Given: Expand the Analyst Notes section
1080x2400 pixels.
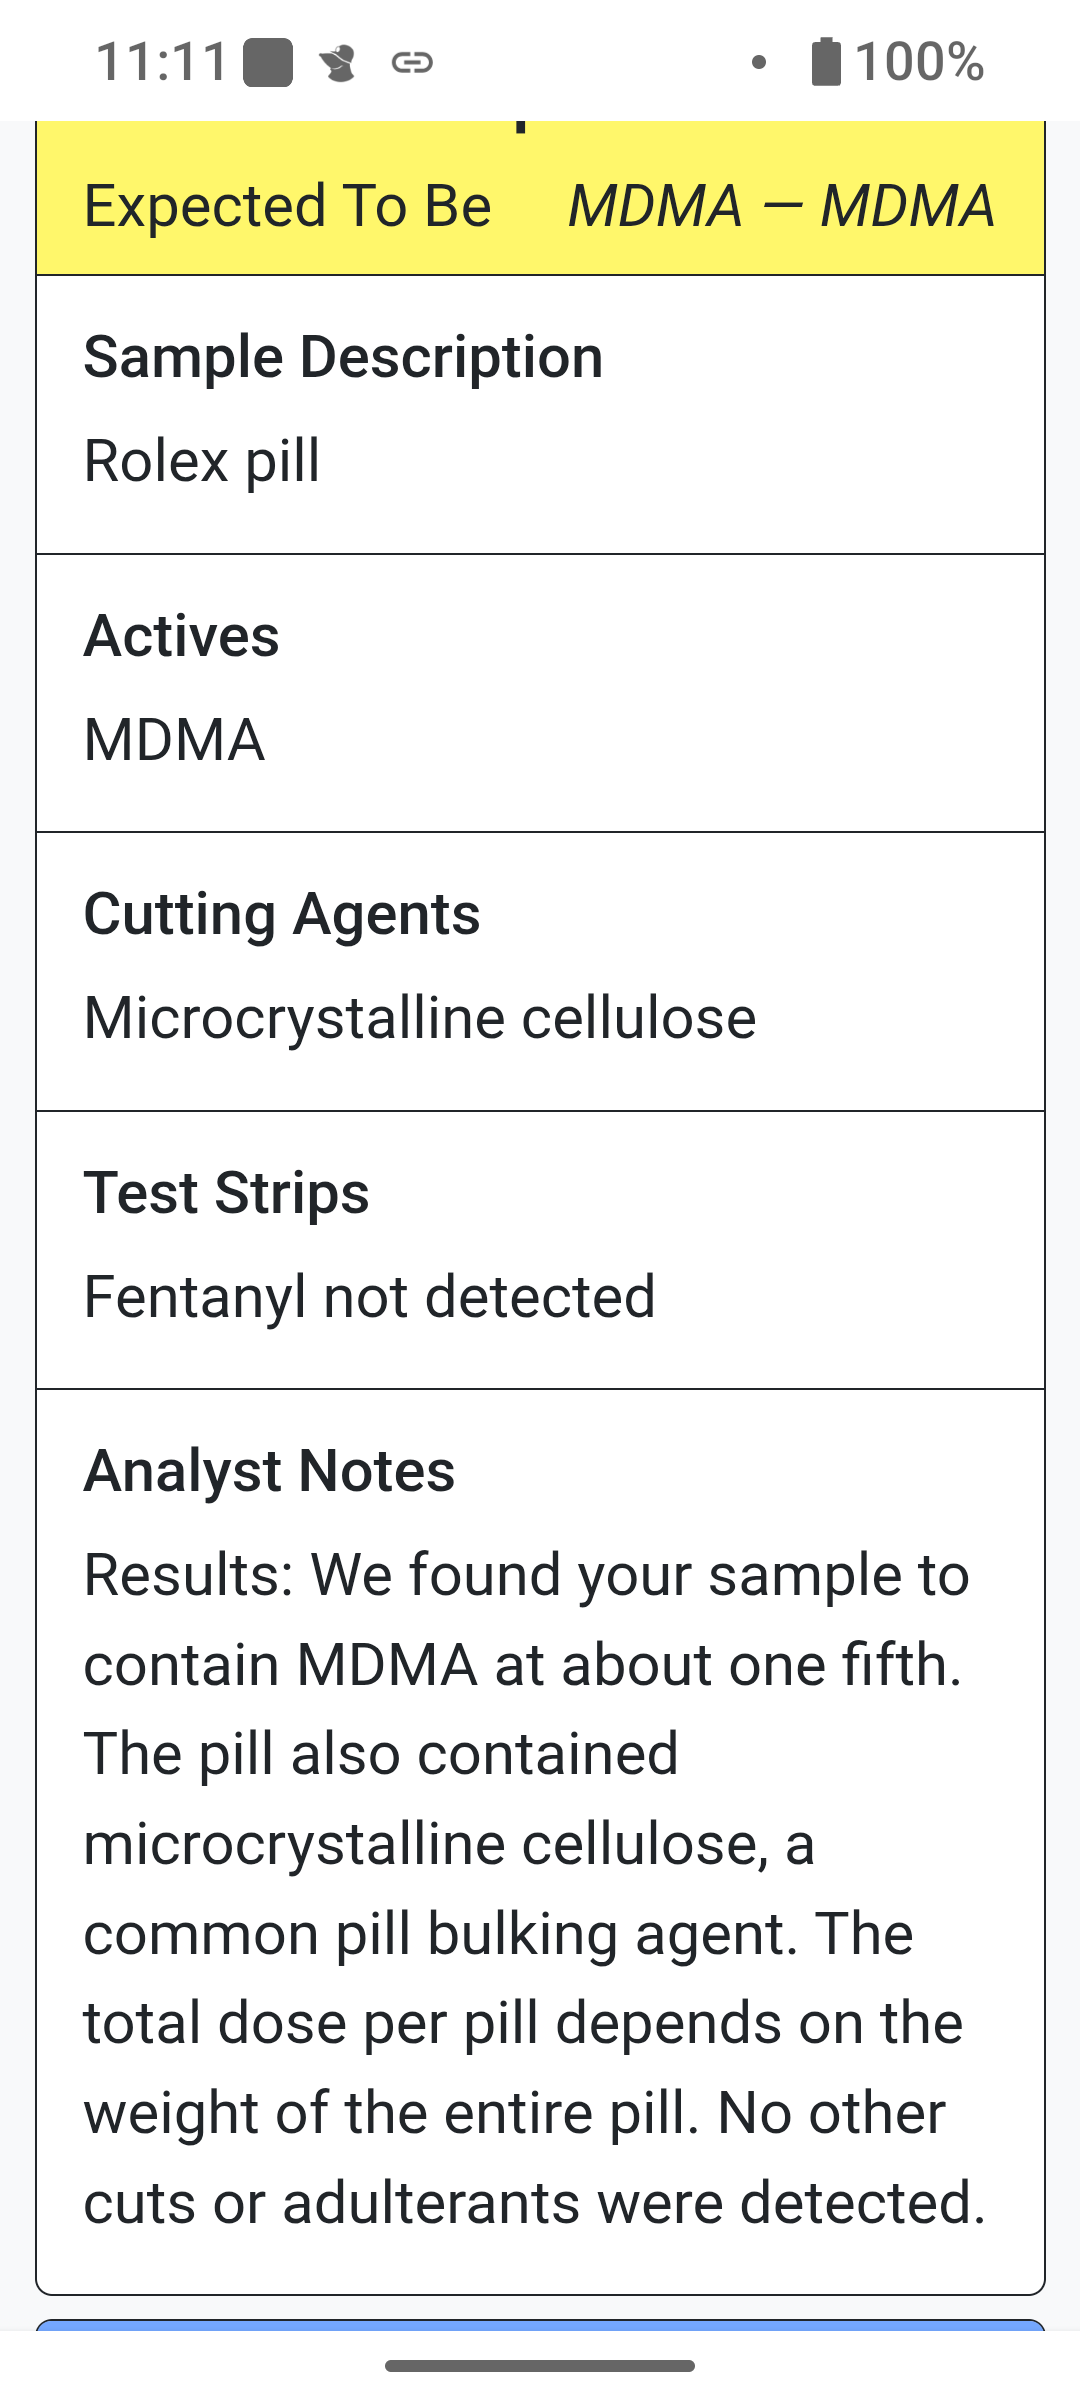Looking at the screenshot, I should pos(269,1470).
